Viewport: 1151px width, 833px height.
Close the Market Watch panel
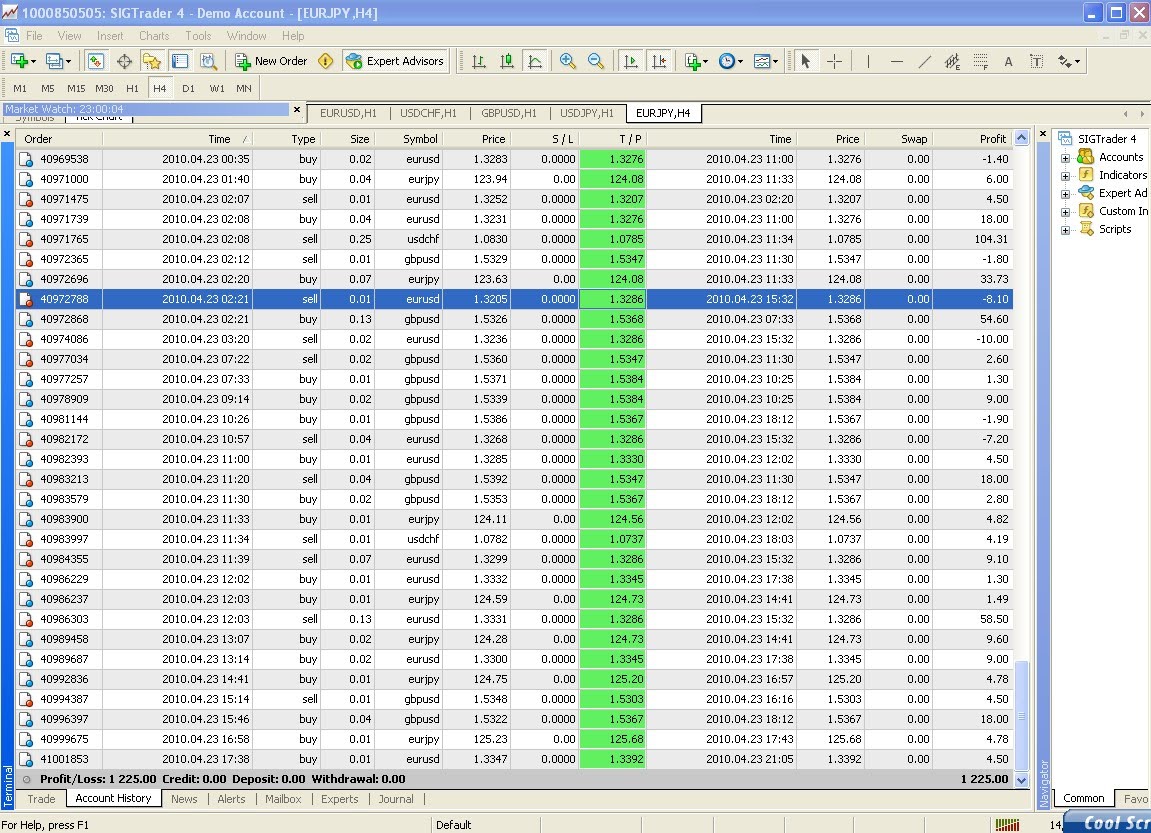tap(297, 109)
